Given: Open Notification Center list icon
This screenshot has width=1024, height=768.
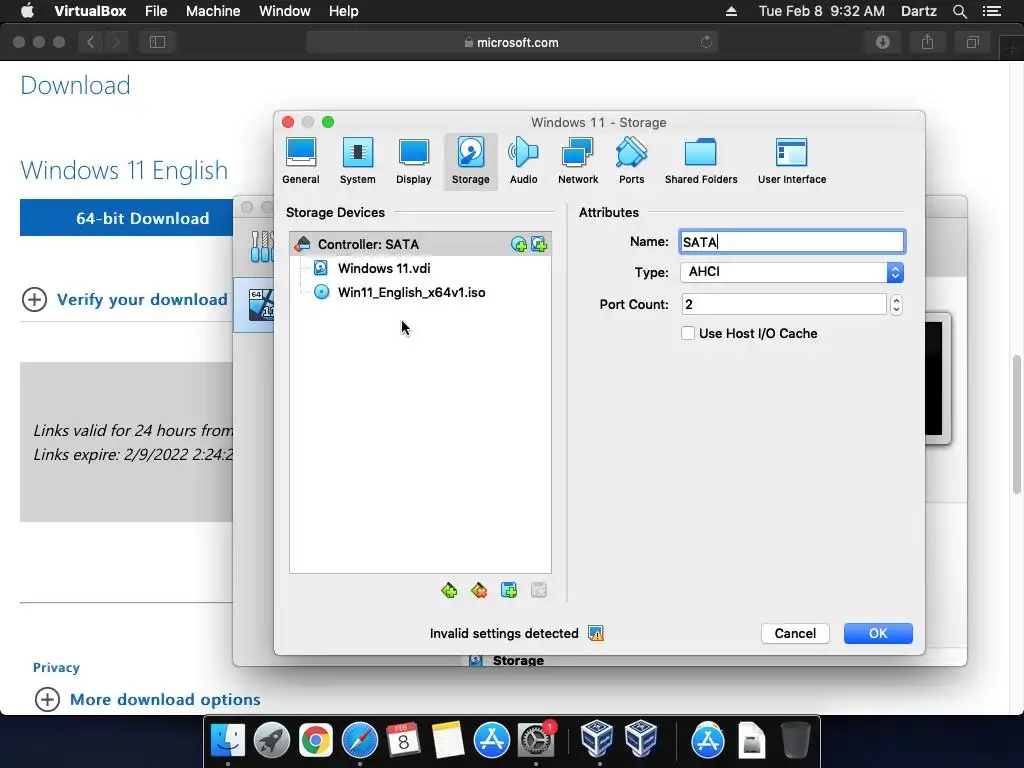Looking at the screenshot, I should [x=991, y=11].
